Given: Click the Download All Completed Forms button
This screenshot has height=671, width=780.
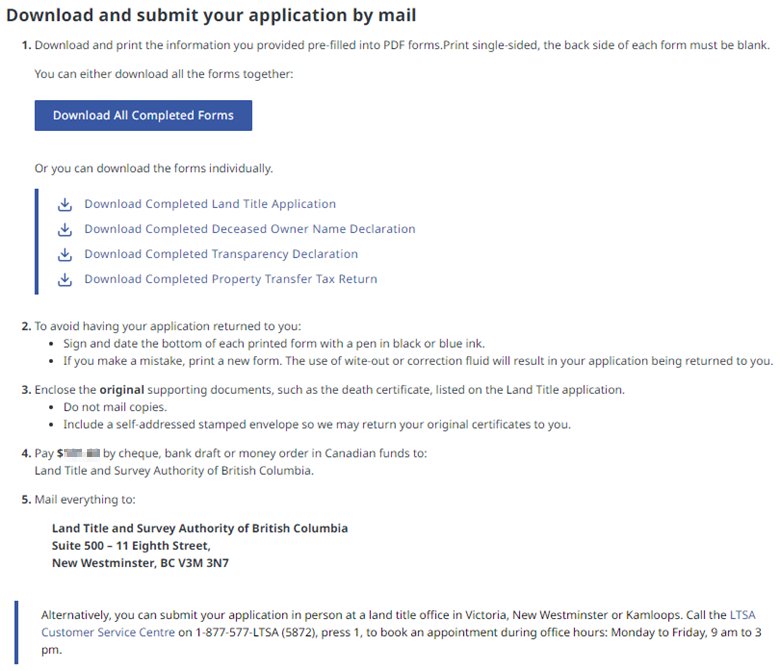Looking at the screenshot, I should pos(143,115).
